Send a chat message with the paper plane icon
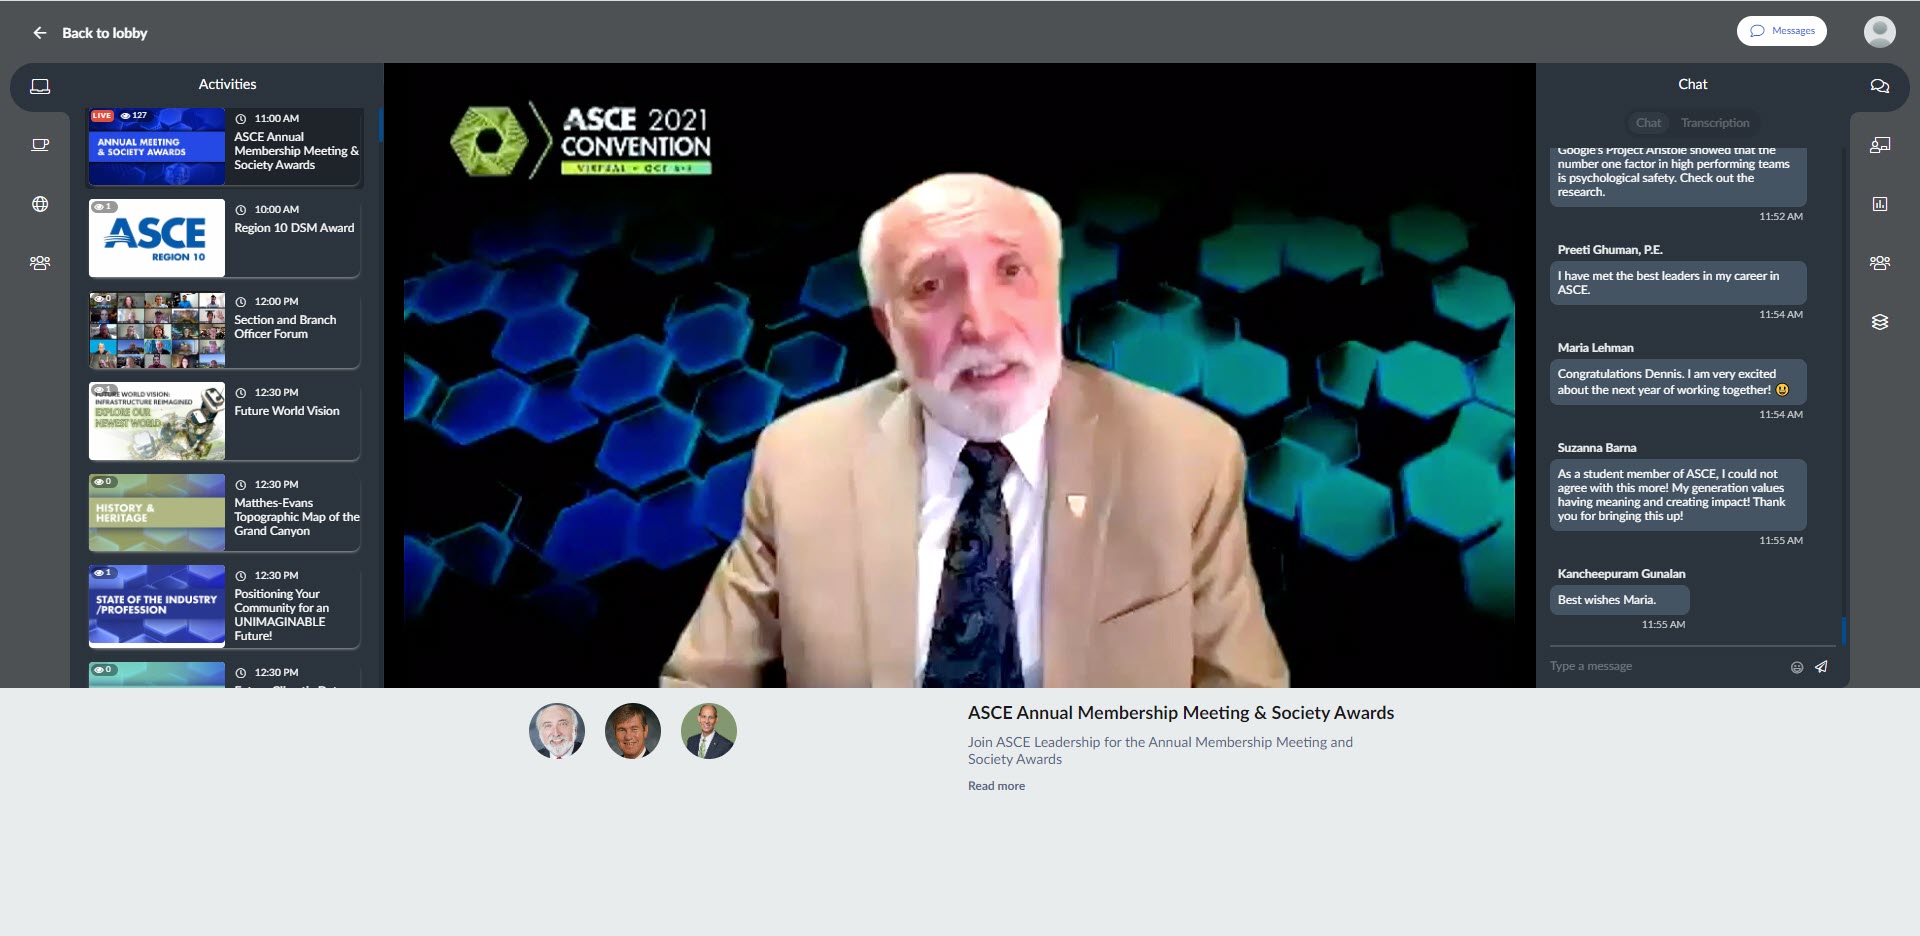Viewport: 1920px width, 936px height. pyautogui.click(x=1821, y=667)
